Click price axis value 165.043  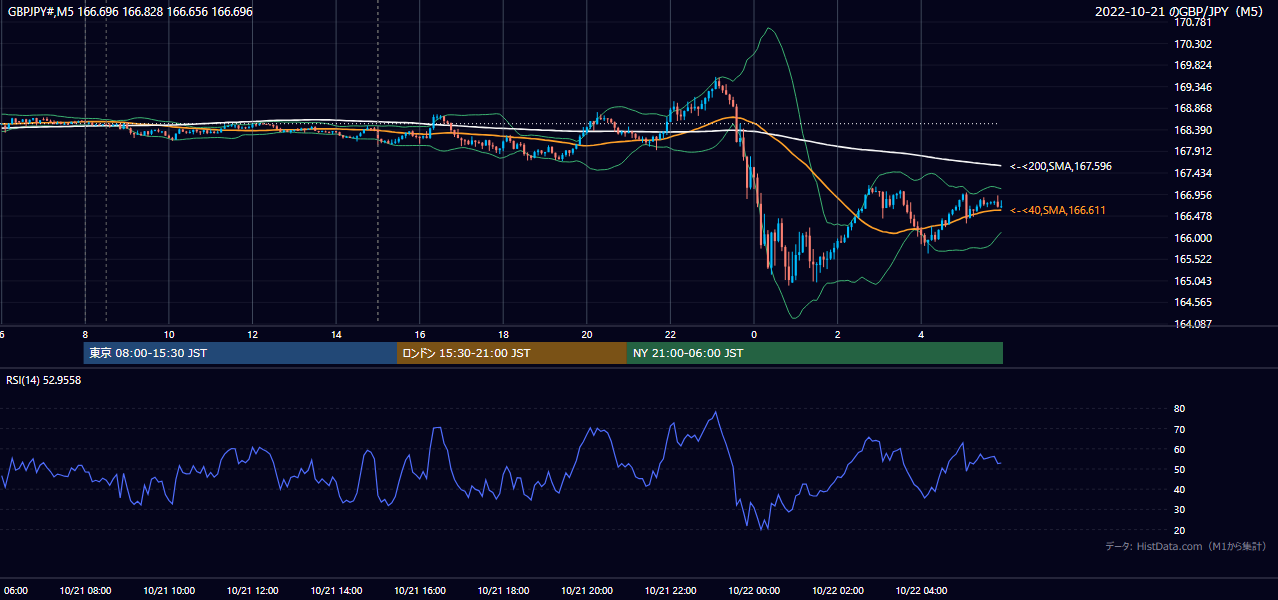click(1192, 281)
